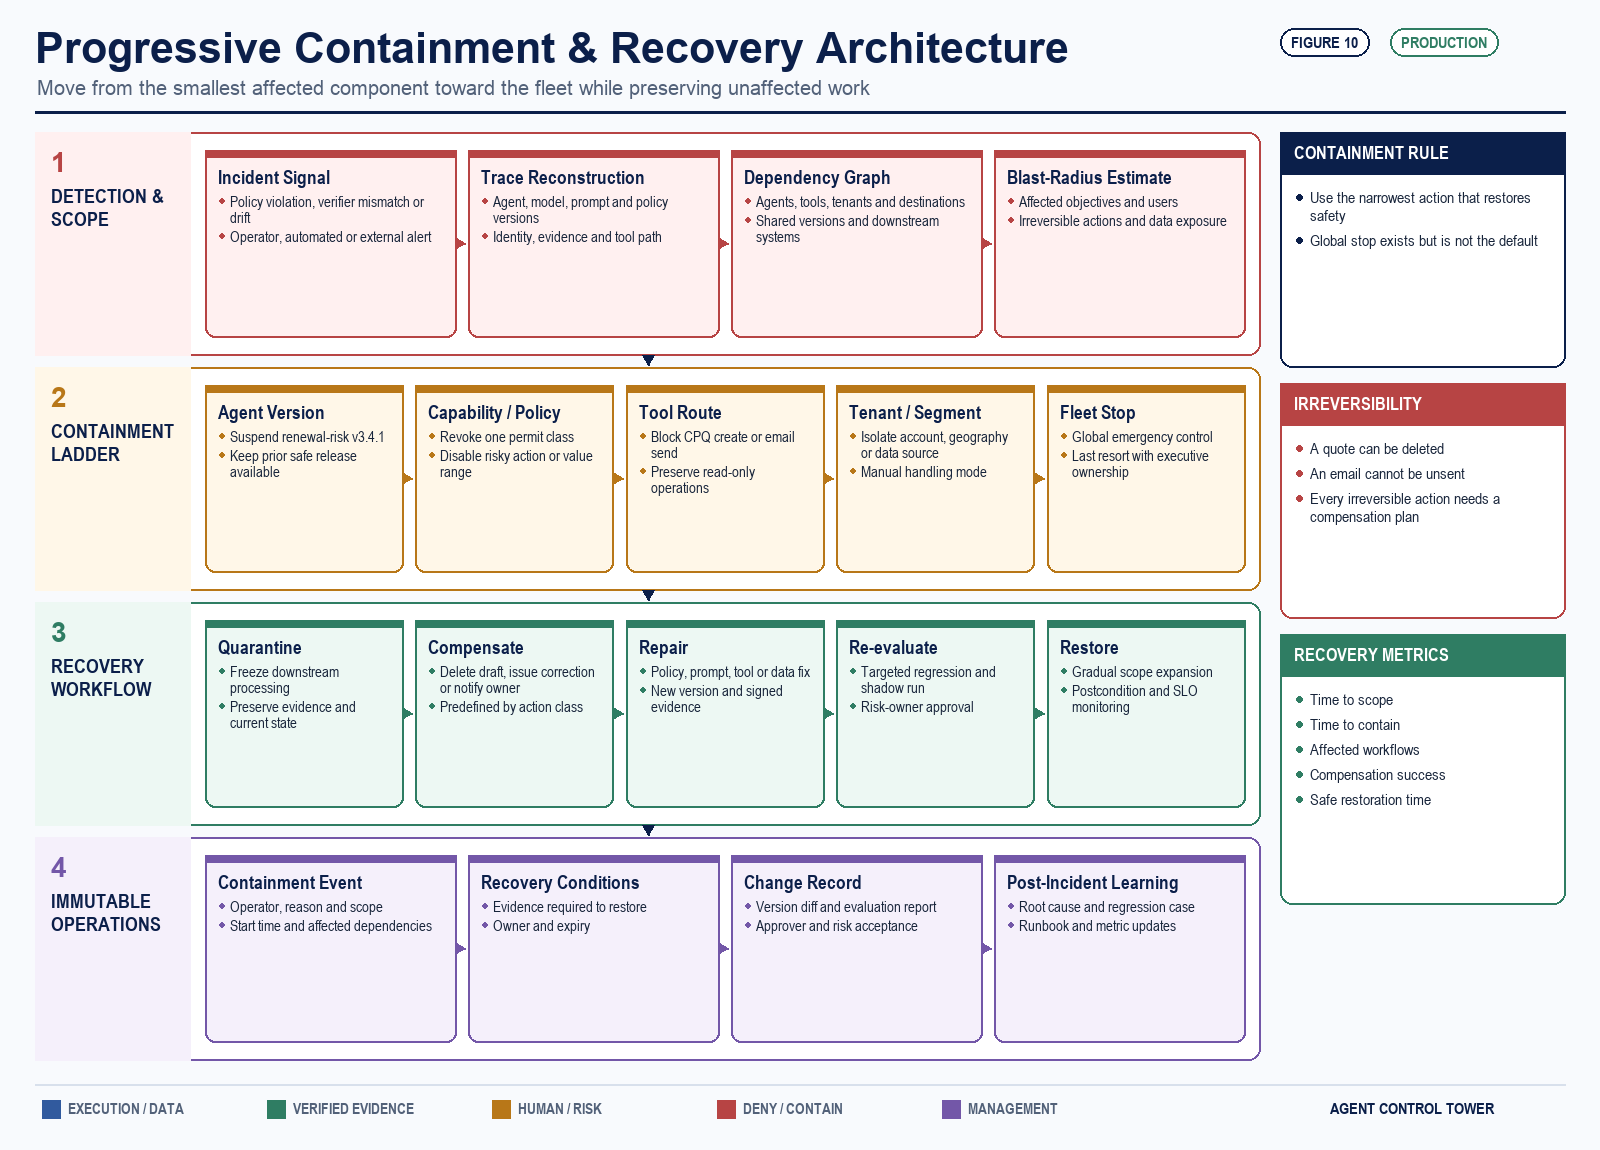Select the Agent Version containment card
This screenshot has width=1600, height=1150.
coord(304,479)
